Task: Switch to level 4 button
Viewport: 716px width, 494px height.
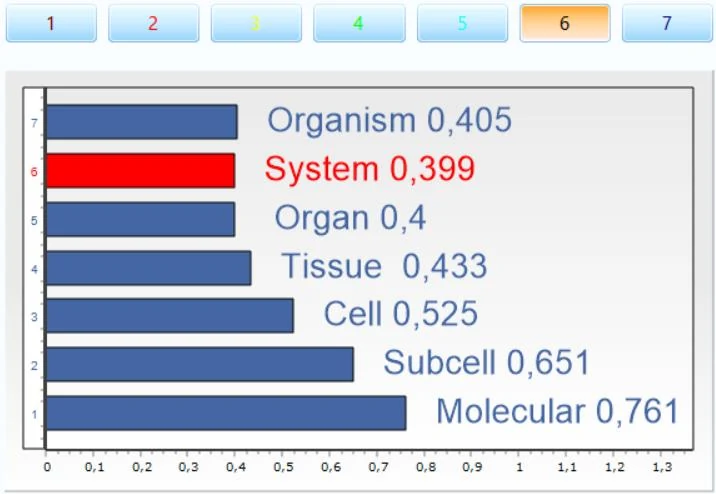Action: [359, 23]
